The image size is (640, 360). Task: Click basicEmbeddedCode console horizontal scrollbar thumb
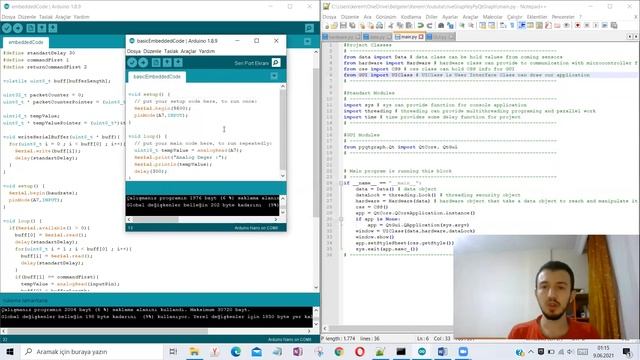[156, 219]
